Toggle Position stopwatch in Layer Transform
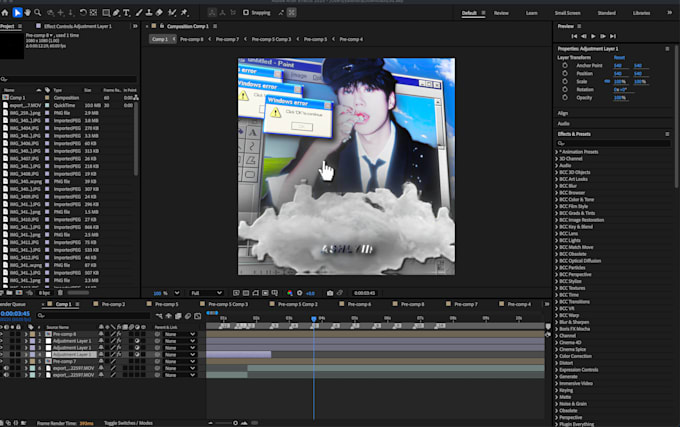680x427 pixels. click(x=565, y=73)
